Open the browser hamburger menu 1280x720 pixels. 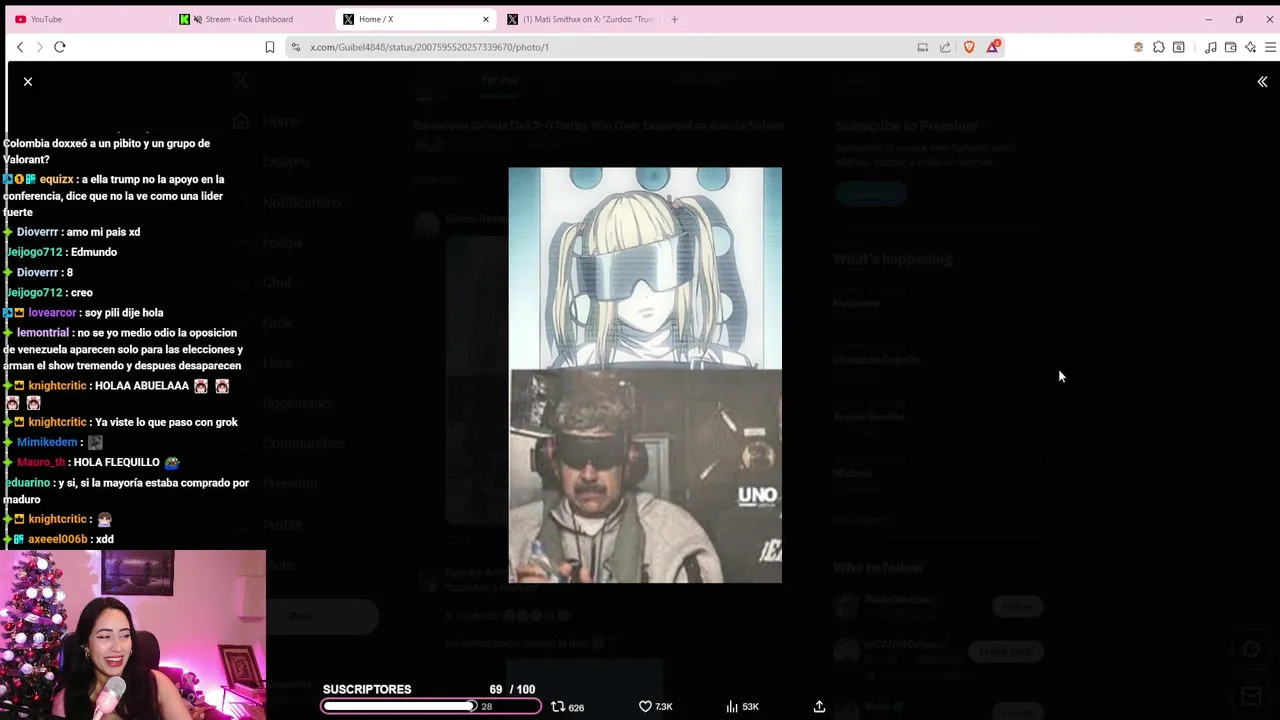1270,47
